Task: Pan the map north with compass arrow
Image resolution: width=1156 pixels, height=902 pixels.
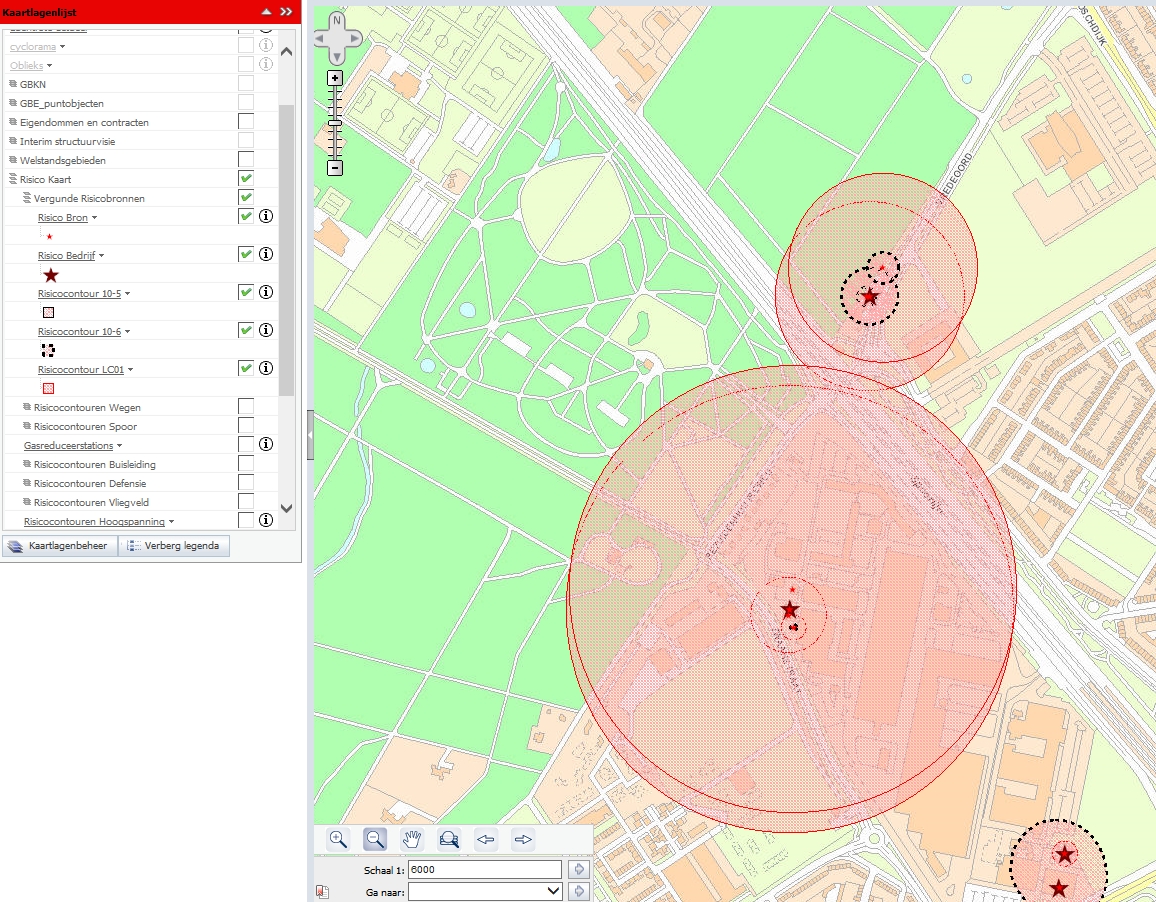Action: point(337,20)
